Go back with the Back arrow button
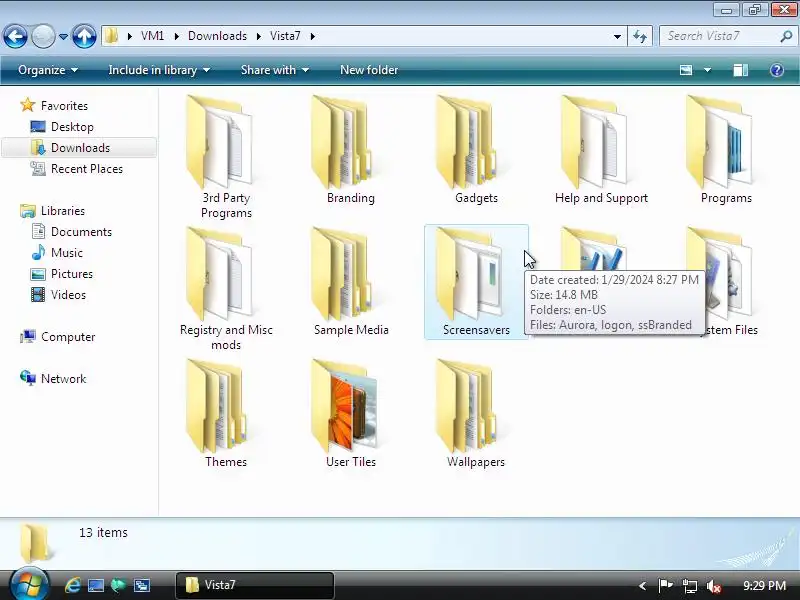The image size is (800, 600). pos(15,36)
